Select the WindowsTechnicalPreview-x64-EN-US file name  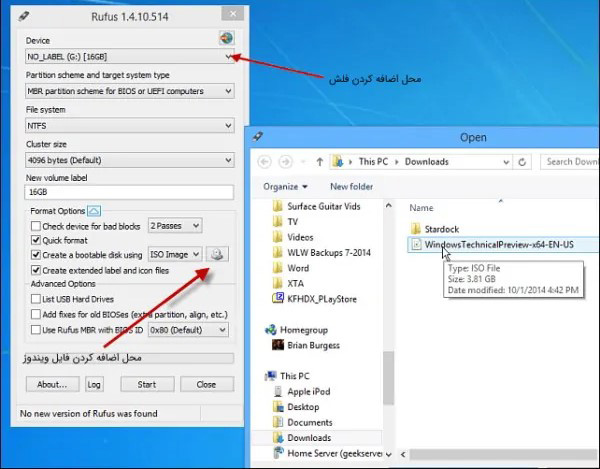coord(499,244)
